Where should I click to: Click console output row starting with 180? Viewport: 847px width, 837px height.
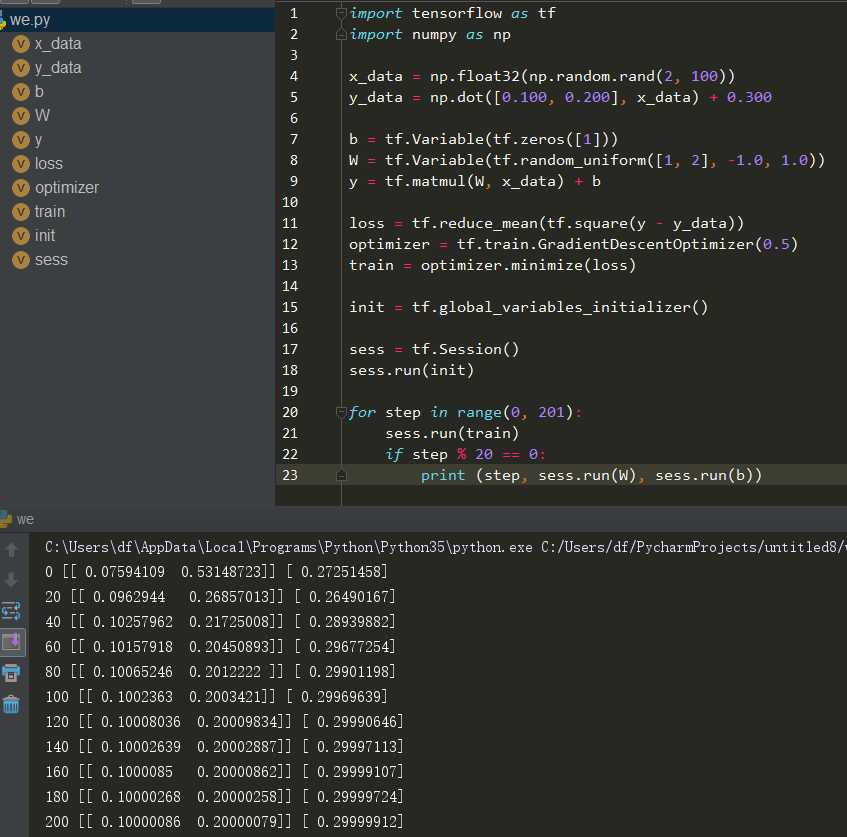224,797
